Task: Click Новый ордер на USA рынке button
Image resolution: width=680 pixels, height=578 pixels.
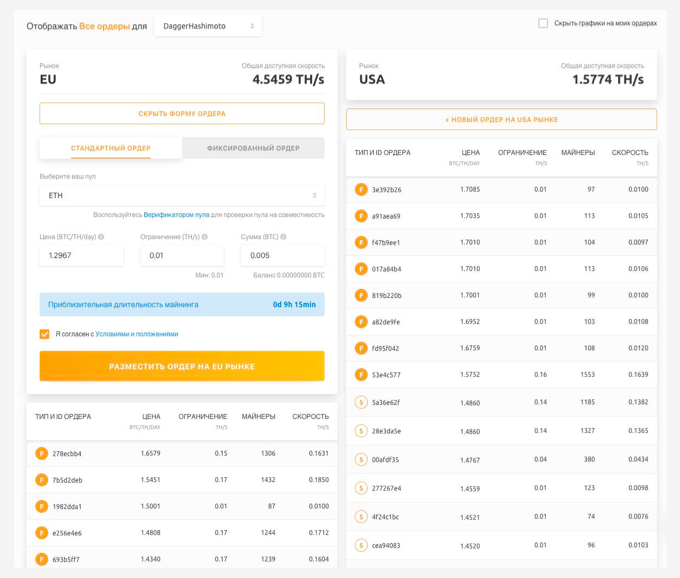Action: pos(501,119)
